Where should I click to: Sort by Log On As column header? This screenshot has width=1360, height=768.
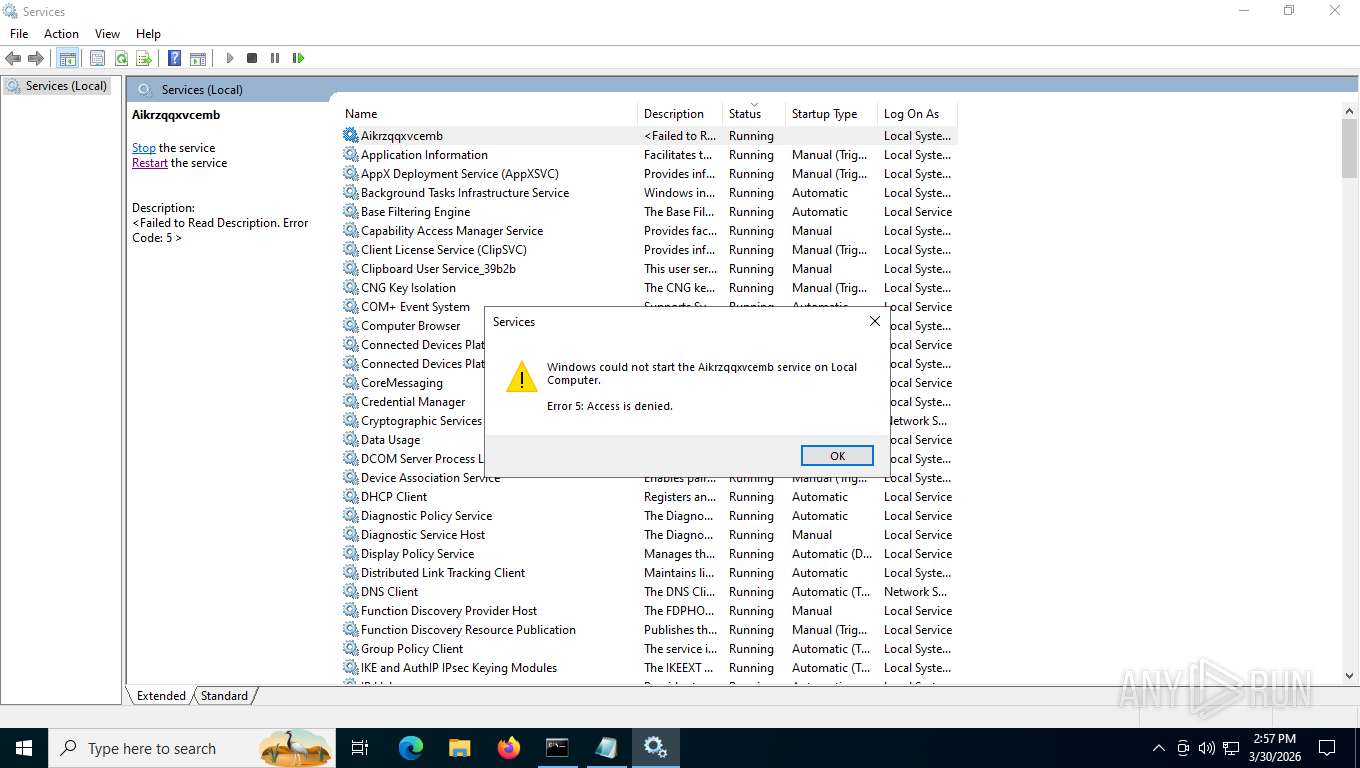[917, 114]
